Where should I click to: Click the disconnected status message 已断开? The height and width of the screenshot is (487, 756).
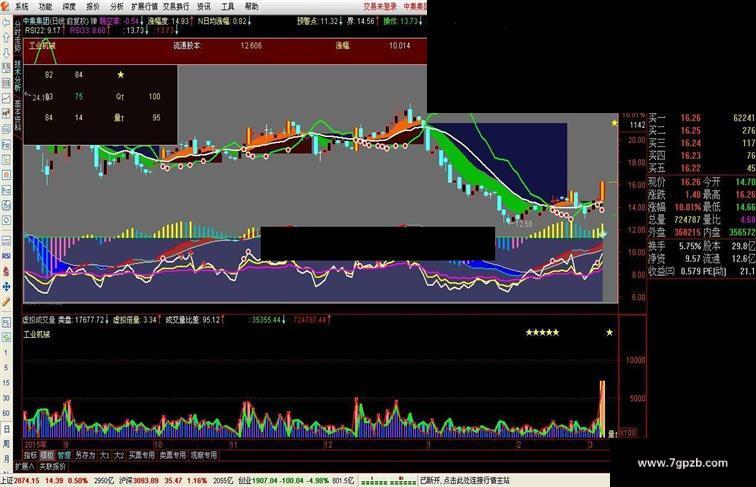click(465, 480)
